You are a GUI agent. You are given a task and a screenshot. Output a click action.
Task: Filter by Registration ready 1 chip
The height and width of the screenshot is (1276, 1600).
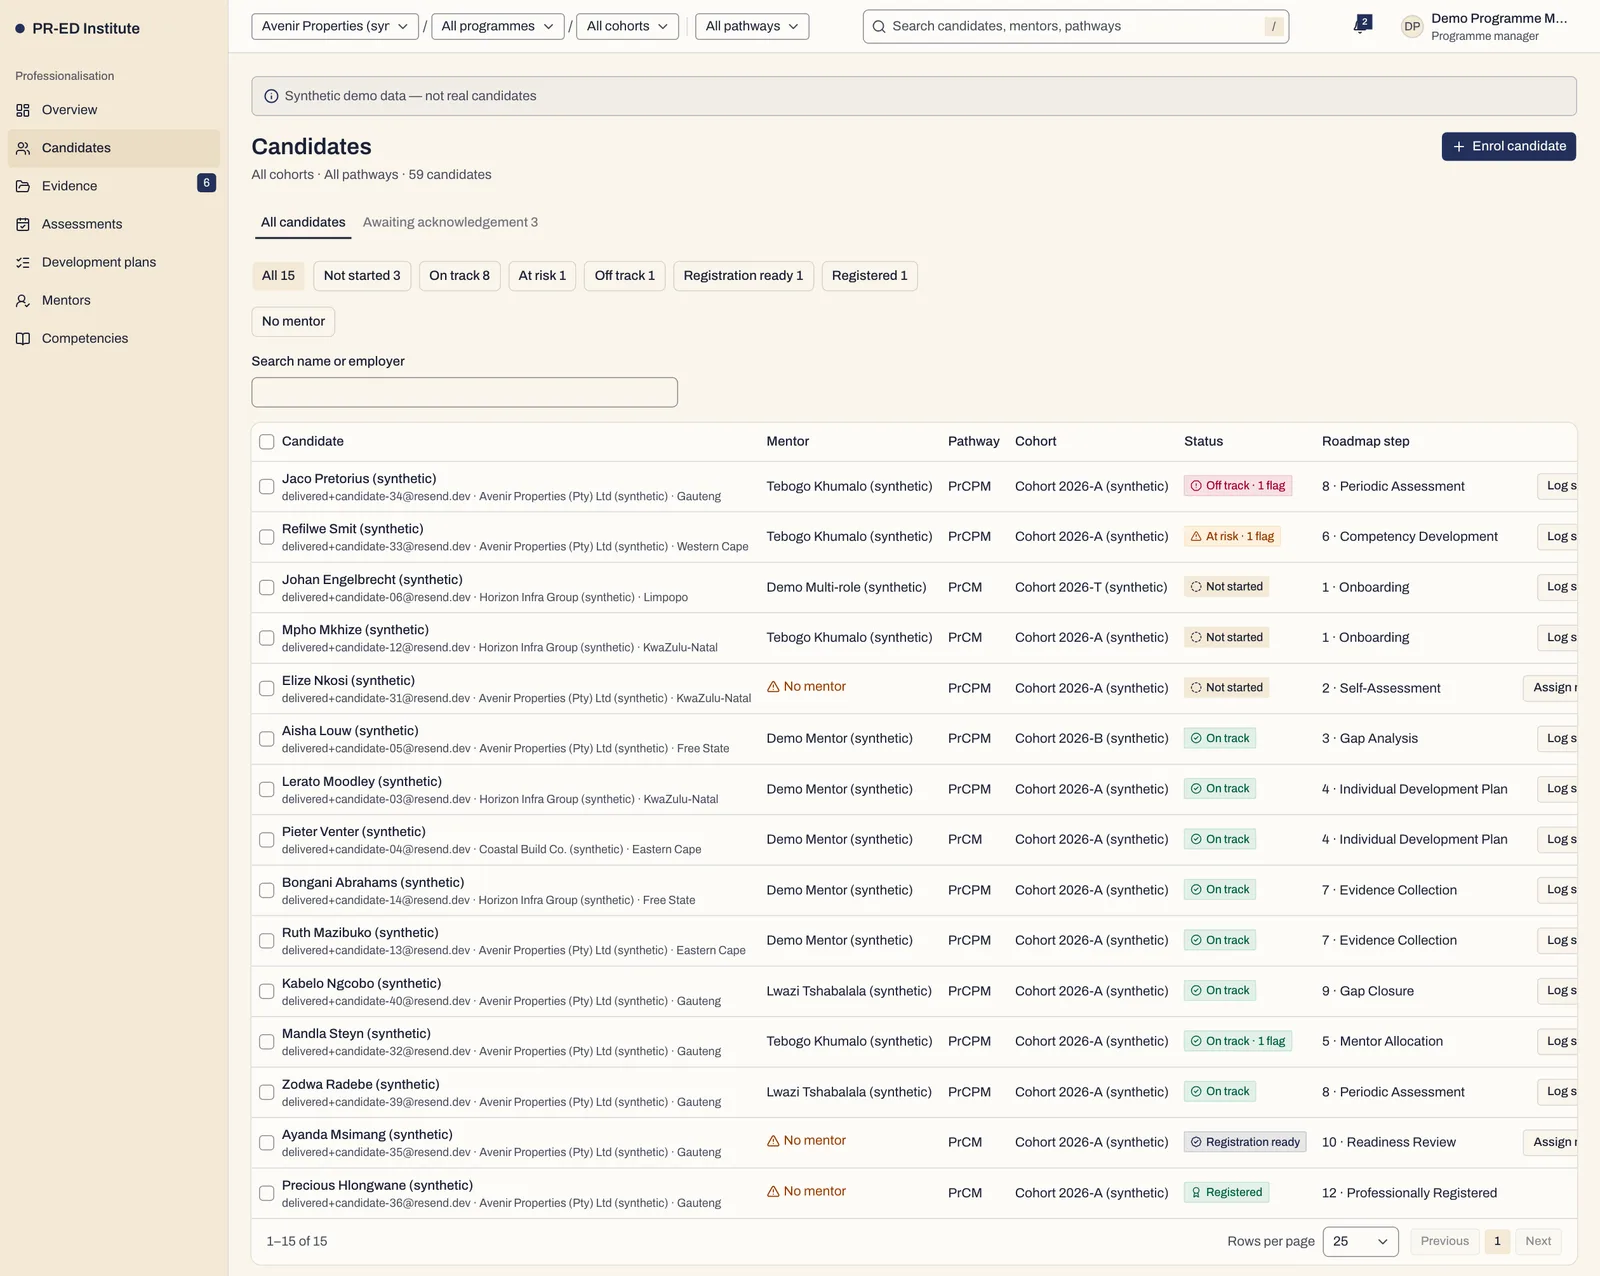pyautogui.click(x=743, y=276)
